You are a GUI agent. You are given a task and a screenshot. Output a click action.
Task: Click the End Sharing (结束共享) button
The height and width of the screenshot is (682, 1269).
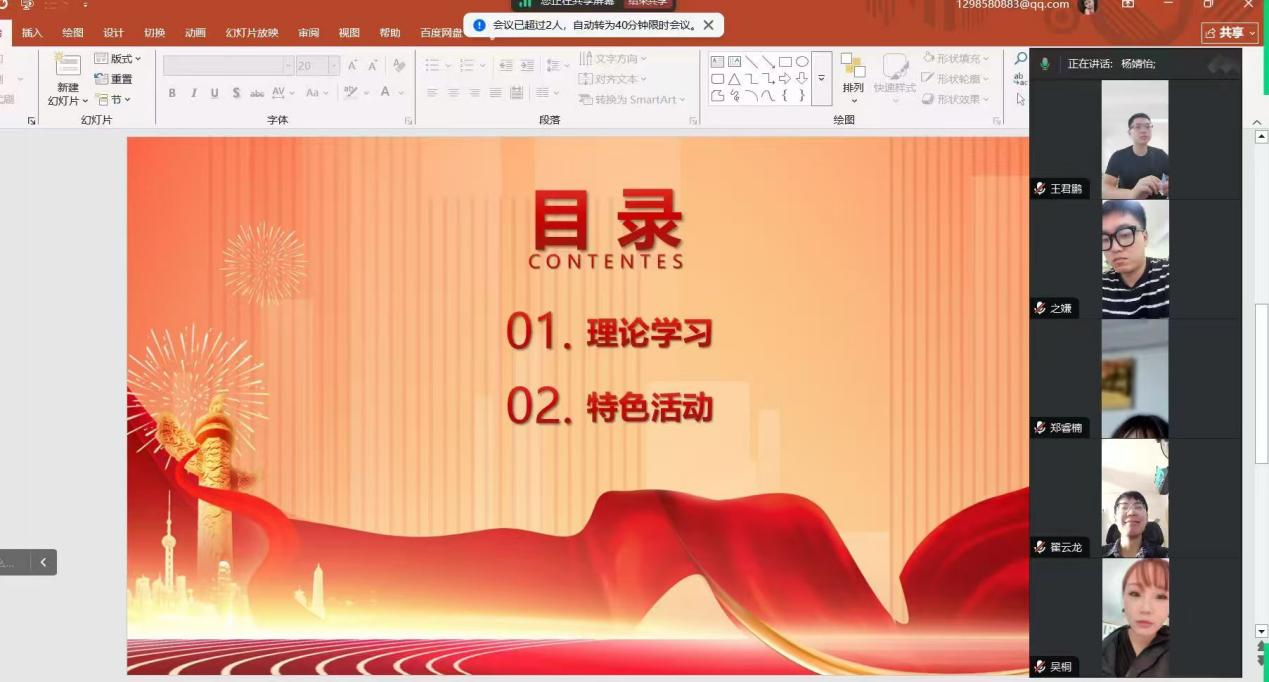coord(645,3)
